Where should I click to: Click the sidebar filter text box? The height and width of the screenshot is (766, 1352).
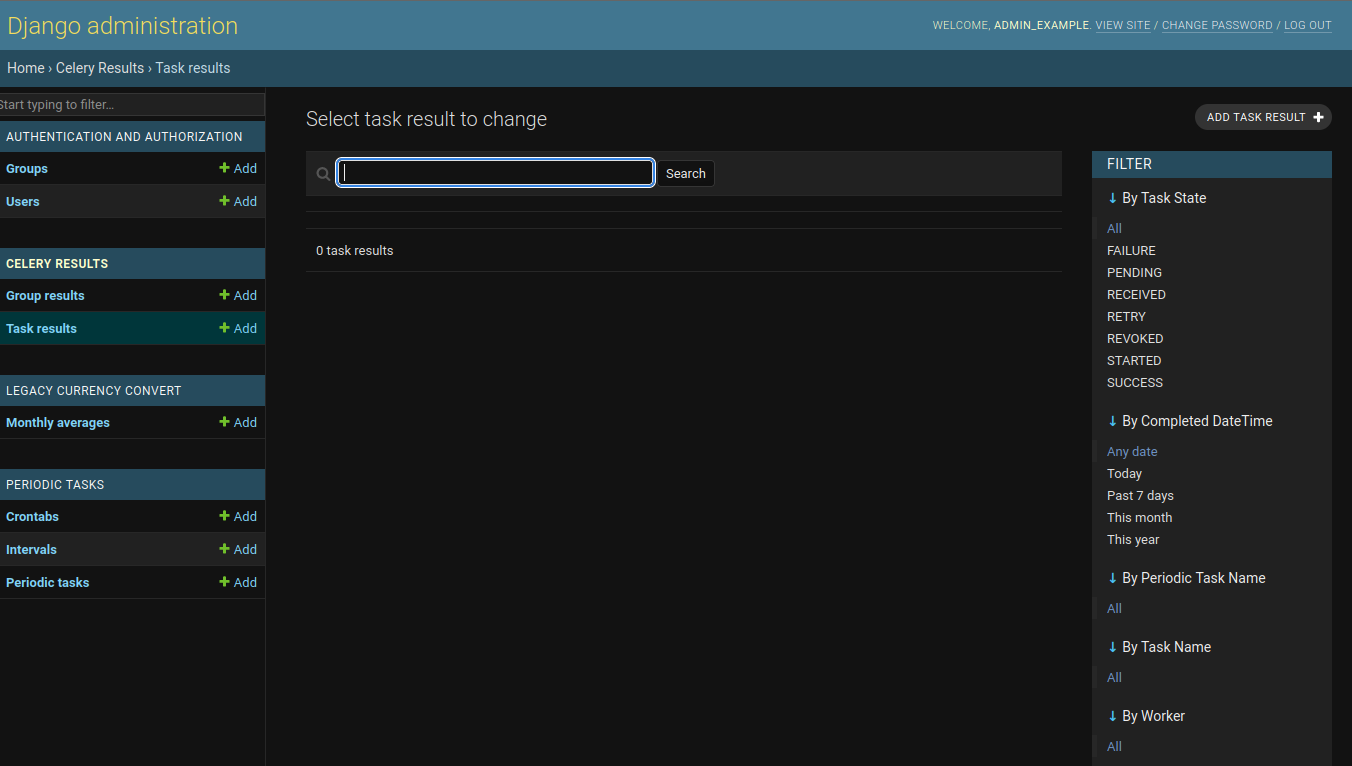coord(130,104)
